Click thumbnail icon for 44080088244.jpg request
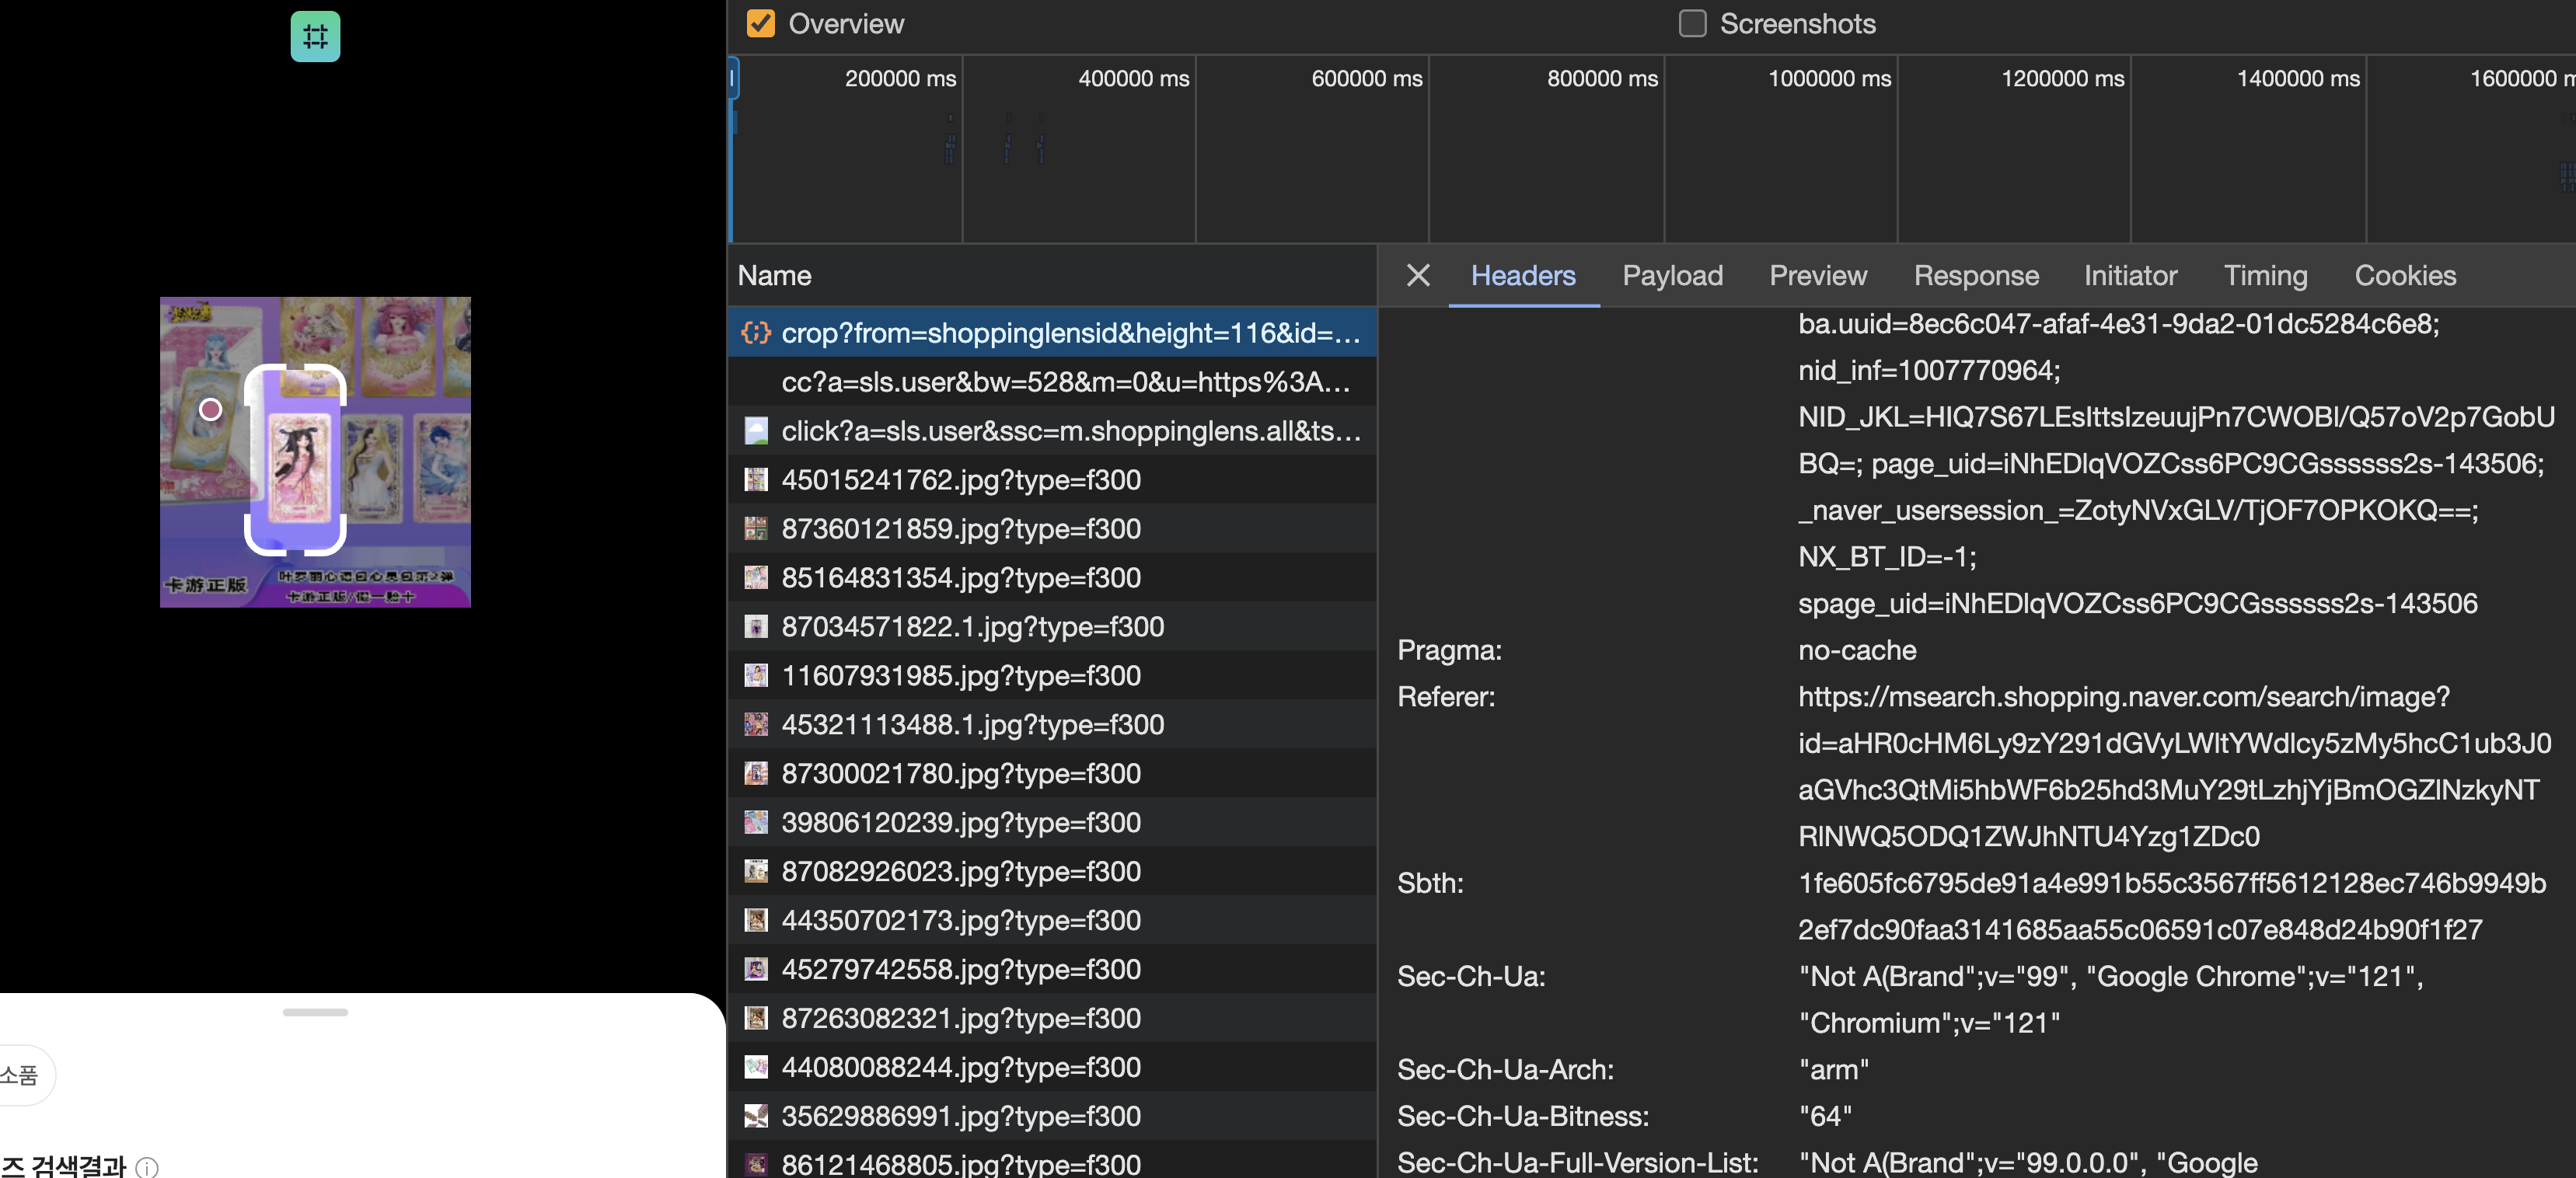Image resolution: width=2576 pixels, height=1178 pixels. [x=756, y=1067]
